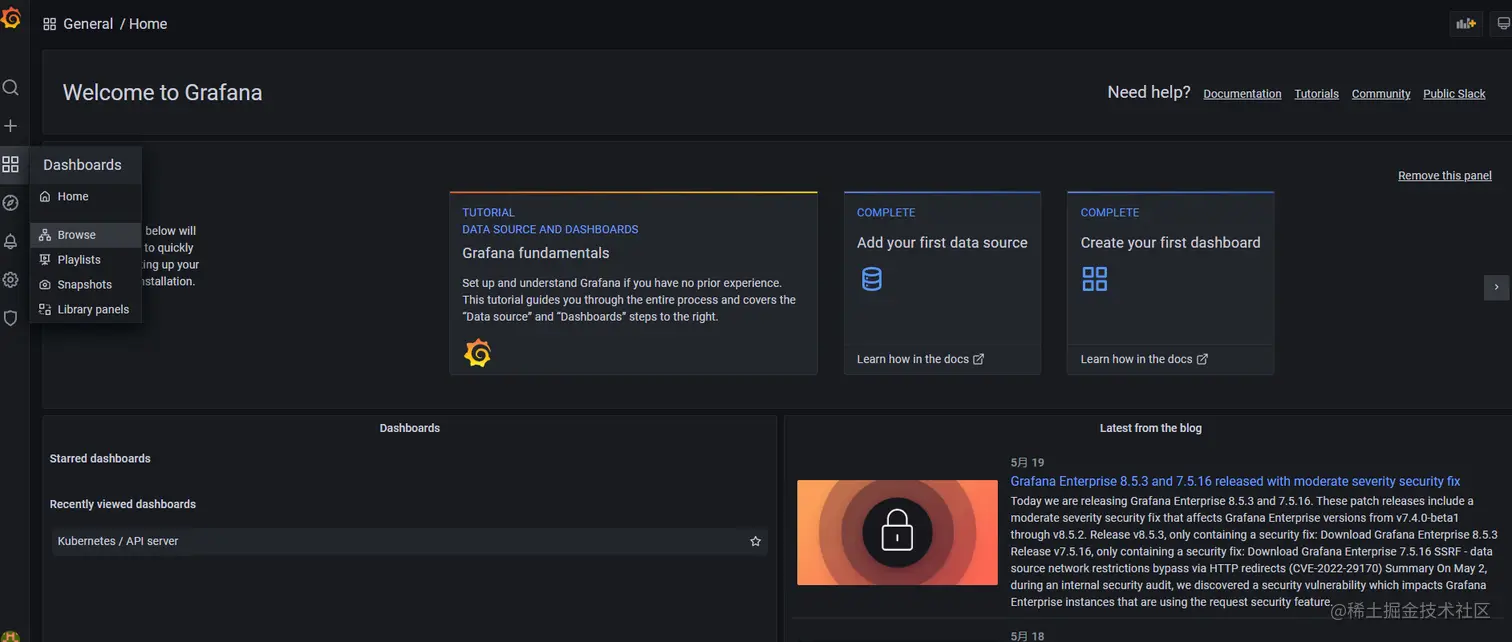Click the dashboard grid icon beside General
Screen dimensions: 1512x642
(49, 24)
